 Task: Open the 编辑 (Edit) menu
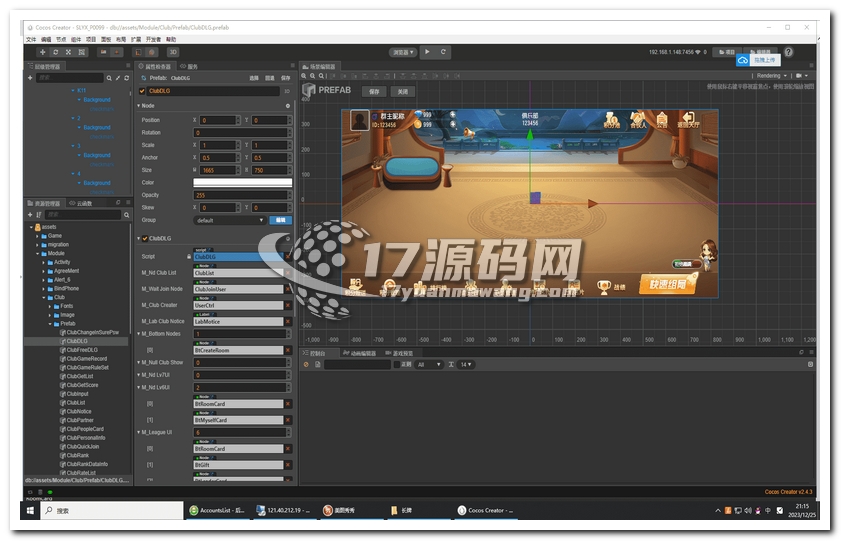(46, 39)
